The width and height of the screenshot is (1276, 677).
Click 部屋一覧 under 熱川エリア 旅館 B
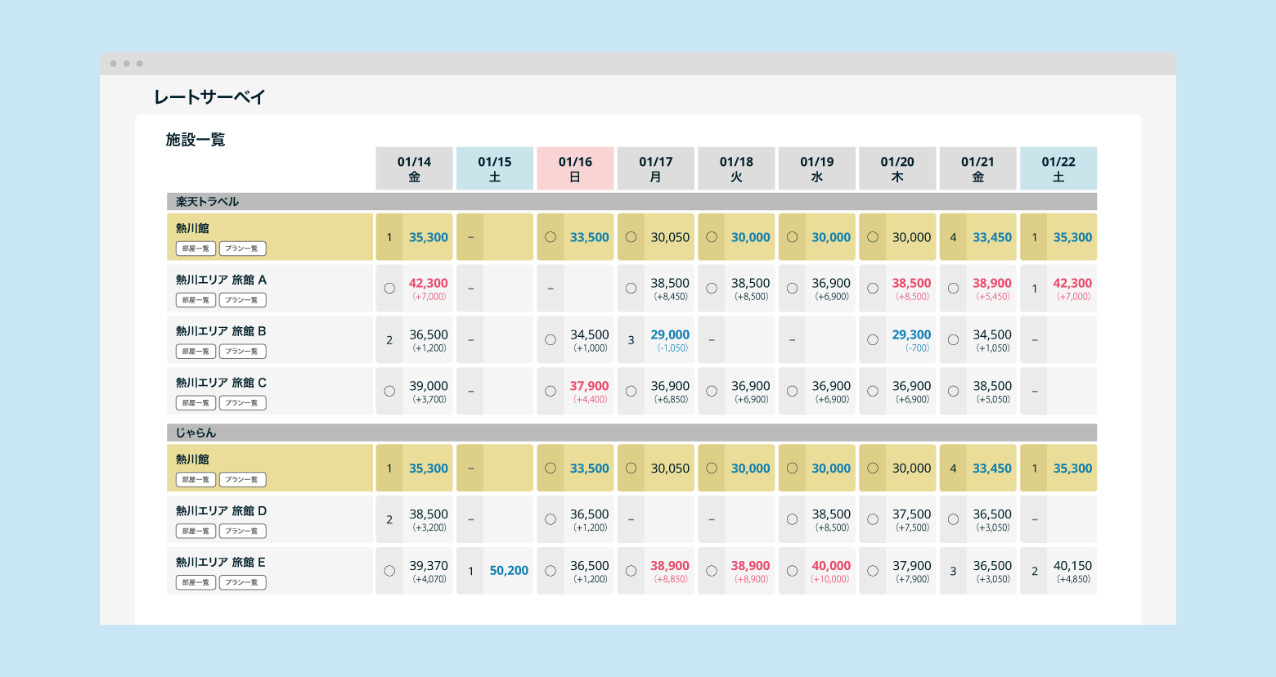[196, 351]
